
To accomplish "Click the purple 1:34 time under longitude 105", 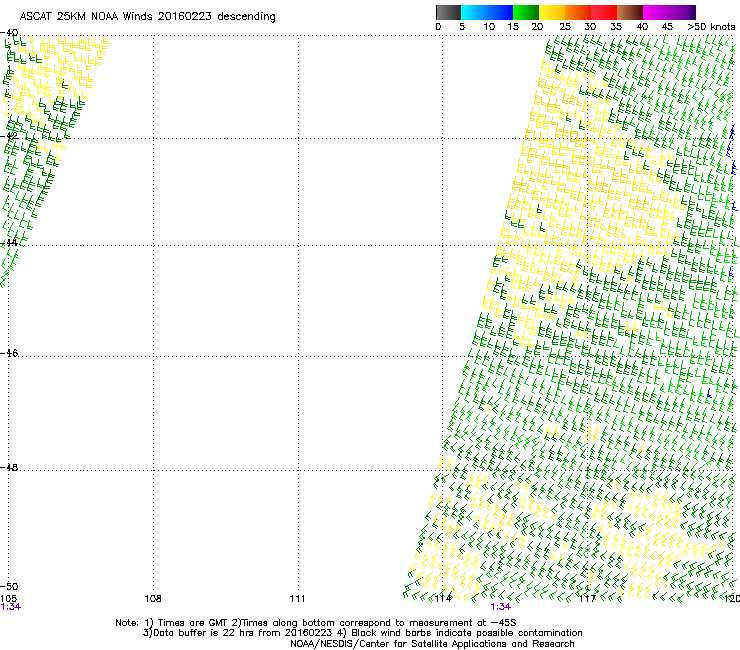I will (x=11, y=607).
